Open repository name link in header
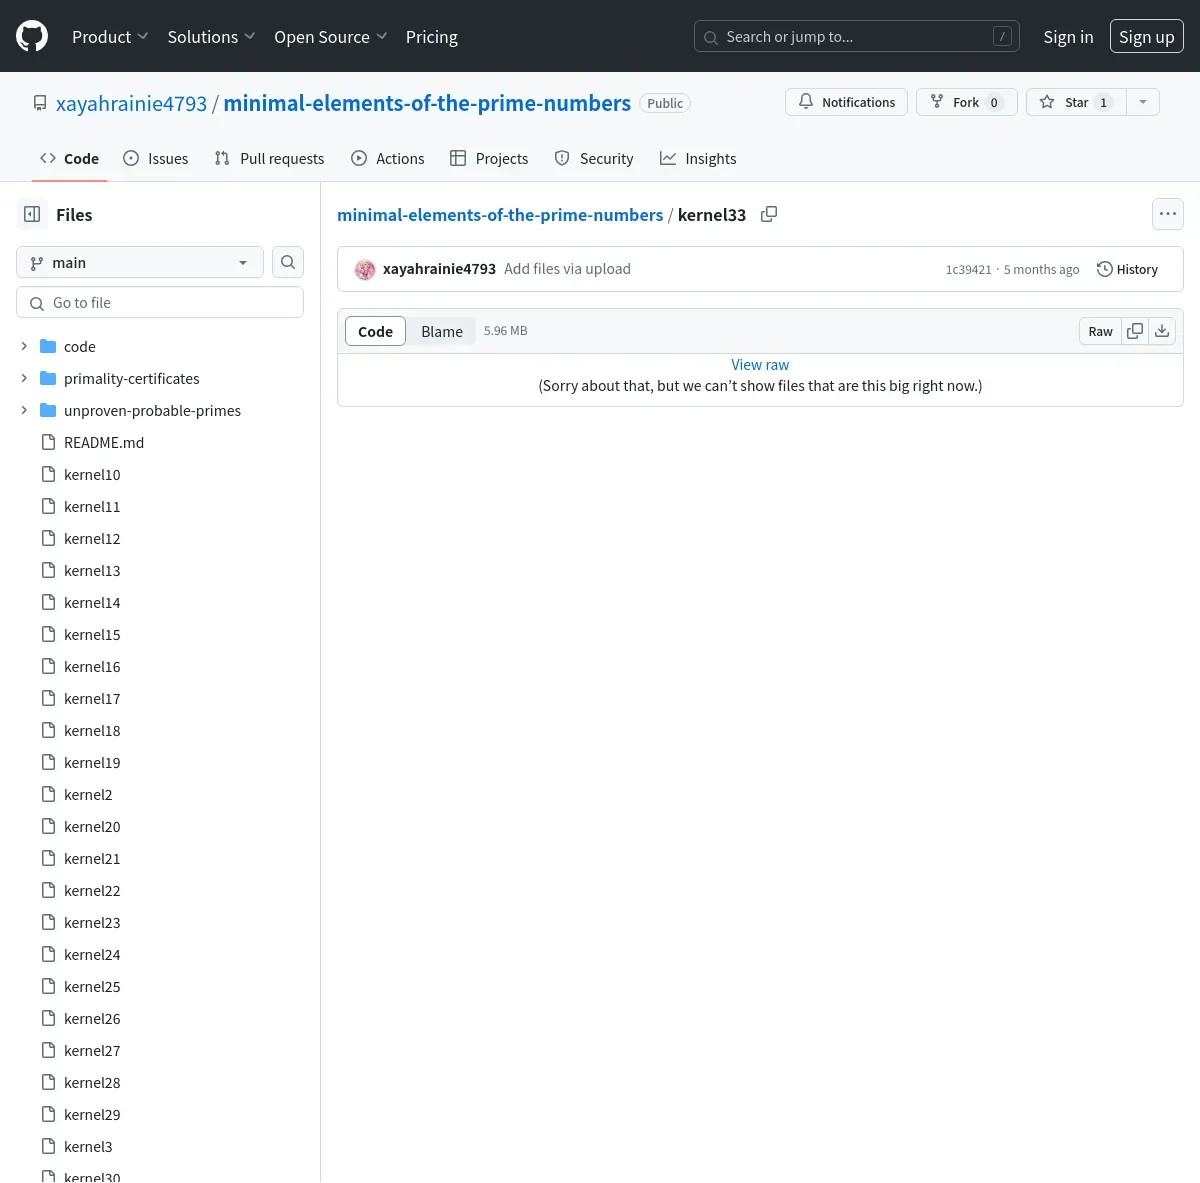This screenshot has width=1200, height=1183. (x=427, y=103)
